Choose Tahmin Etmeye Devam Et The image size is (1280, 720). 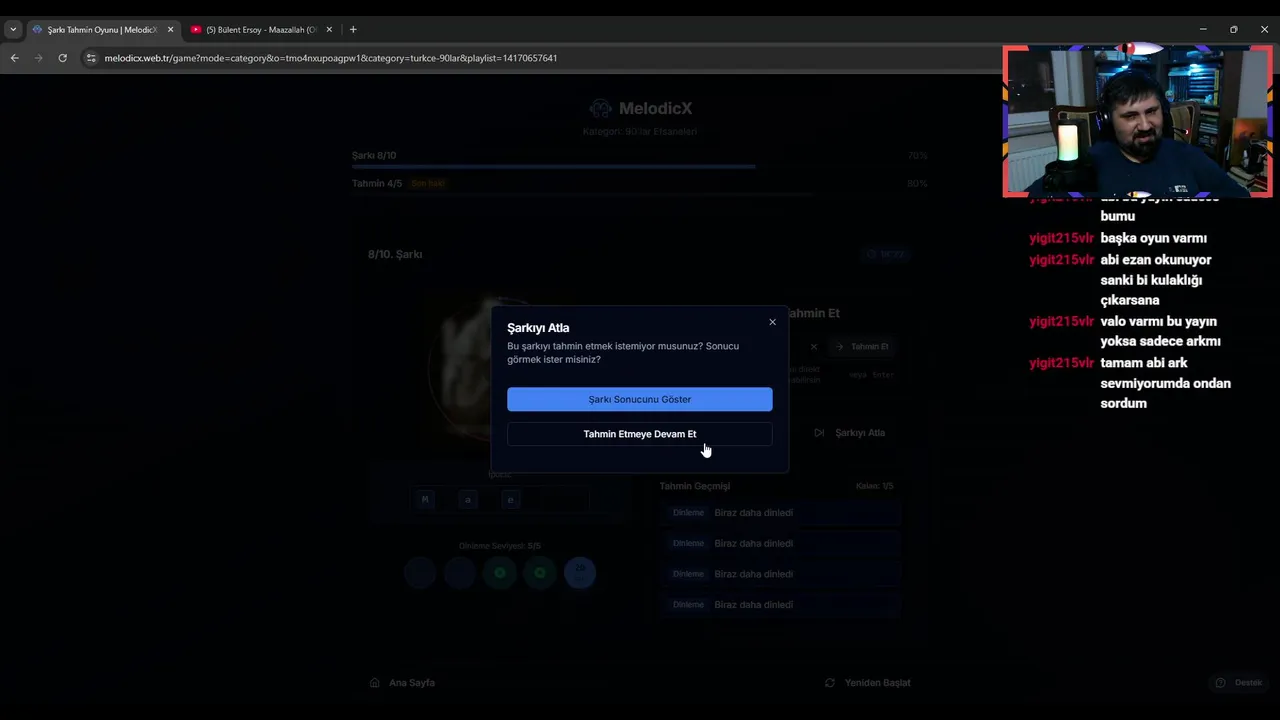(640, 434)
